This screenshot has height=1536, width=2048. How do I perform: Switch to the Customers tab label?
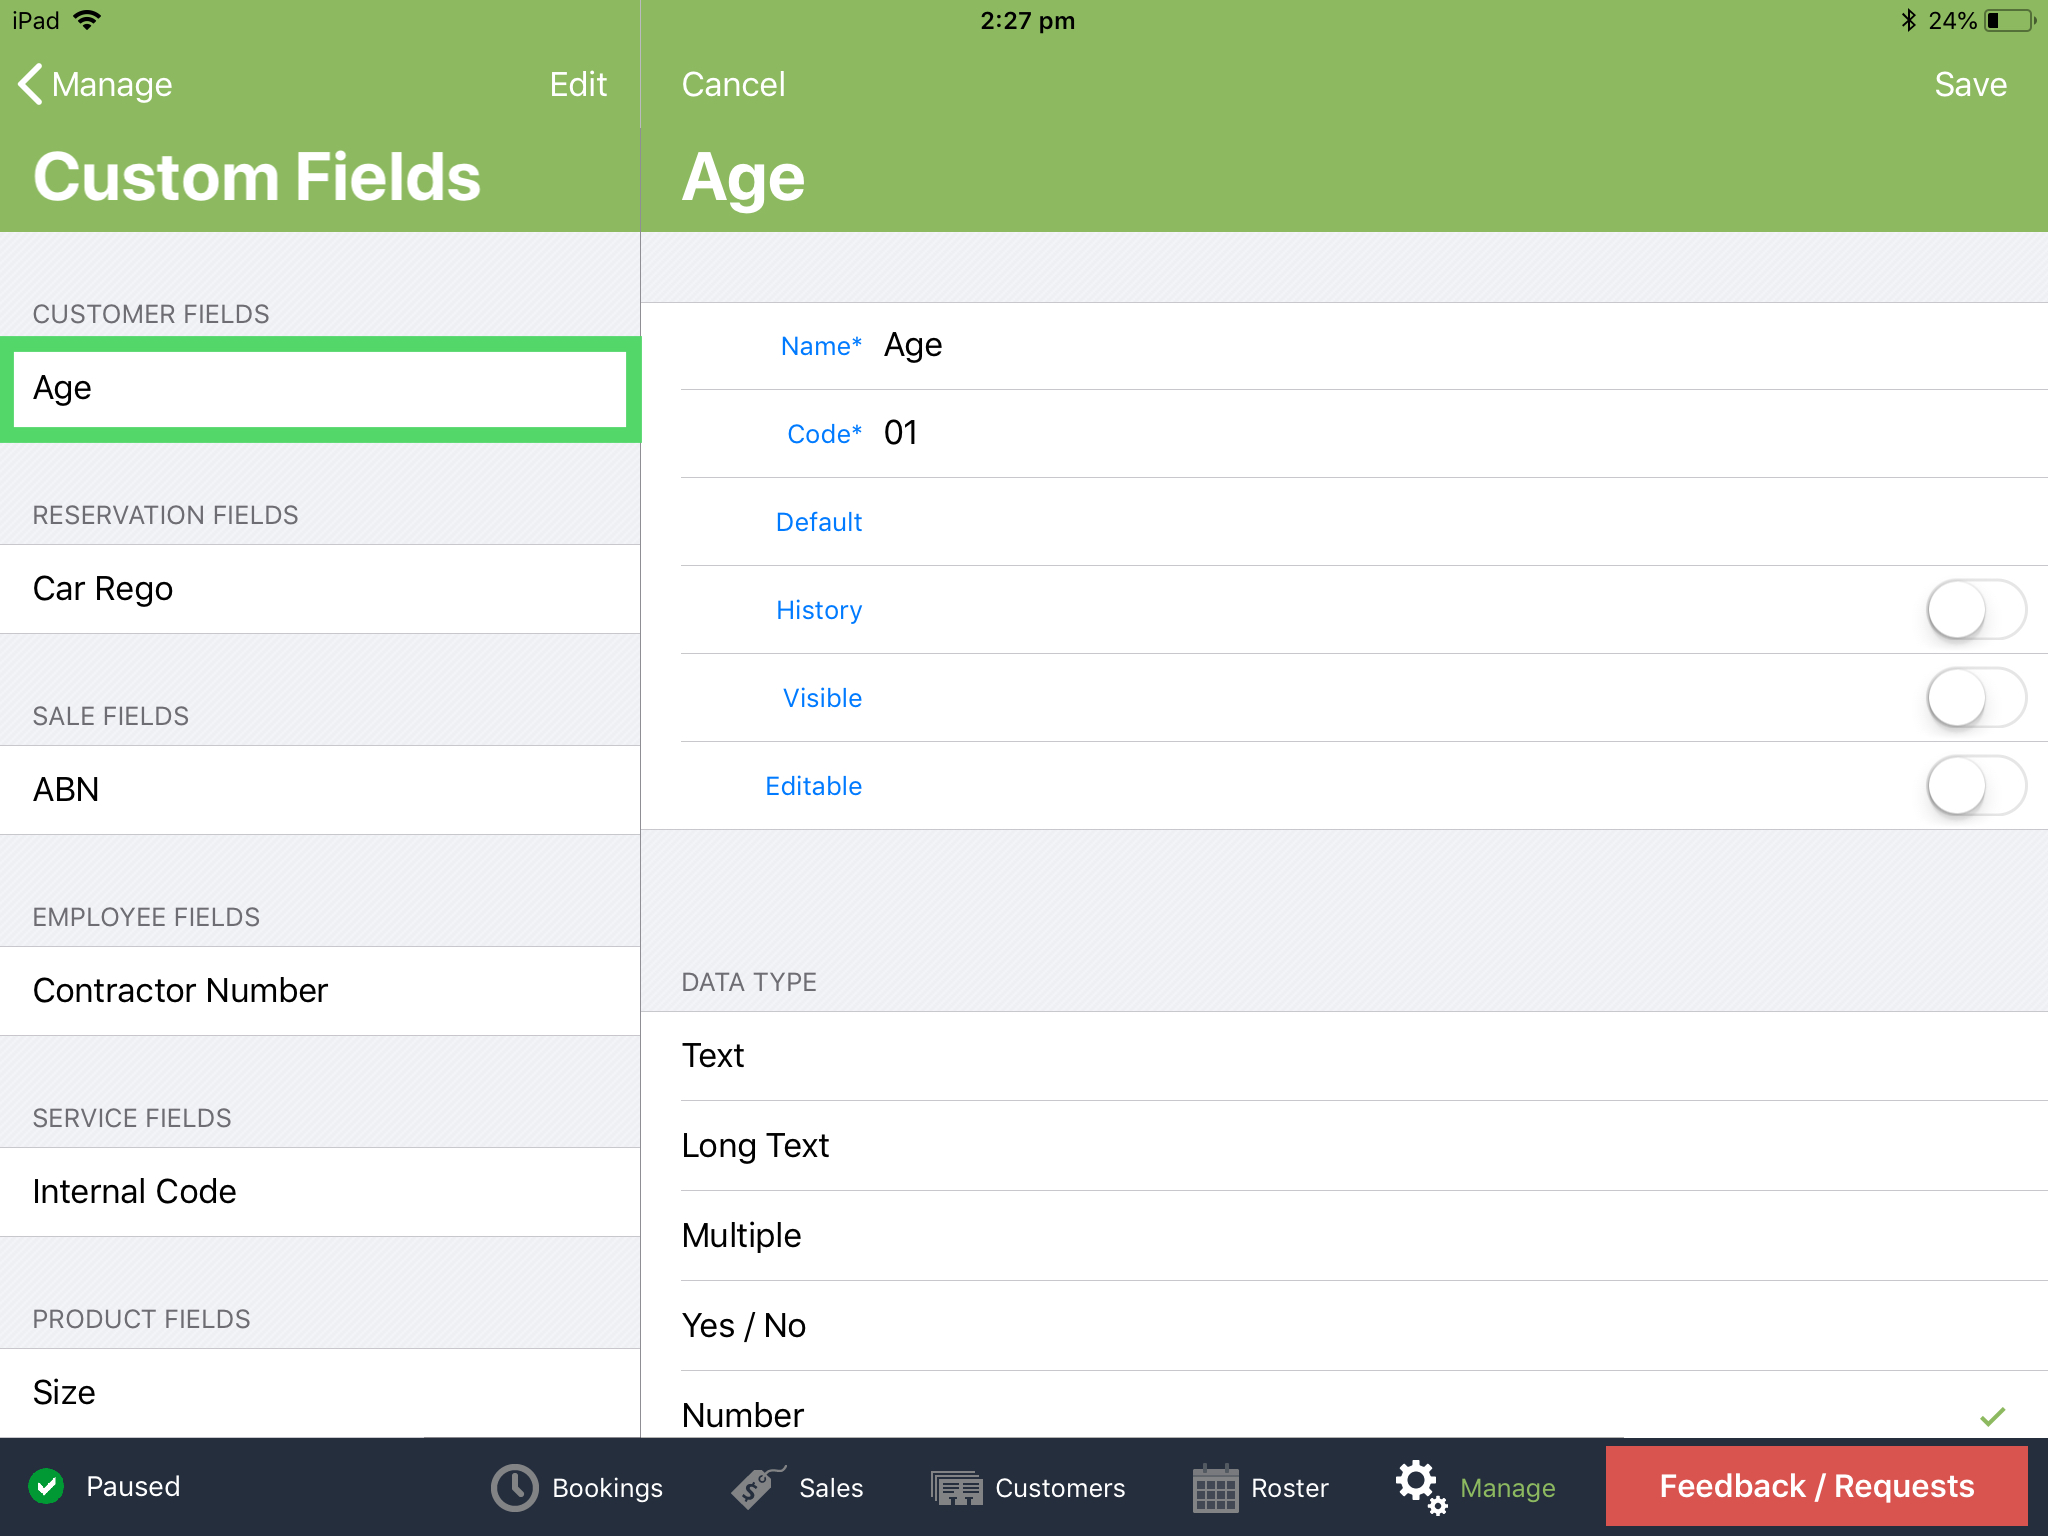(x=1060, y=1488)
